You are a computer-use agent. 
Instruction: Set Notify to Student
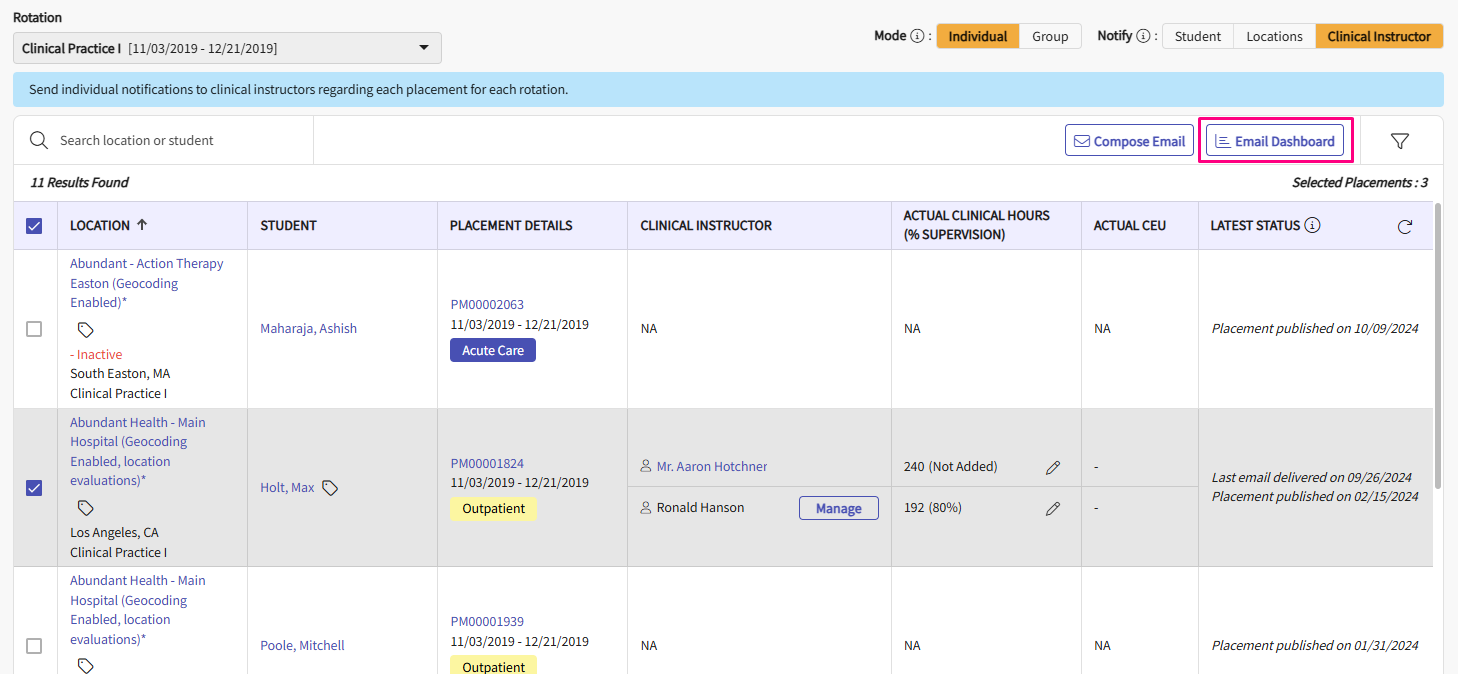click(x=1198, y=36)
